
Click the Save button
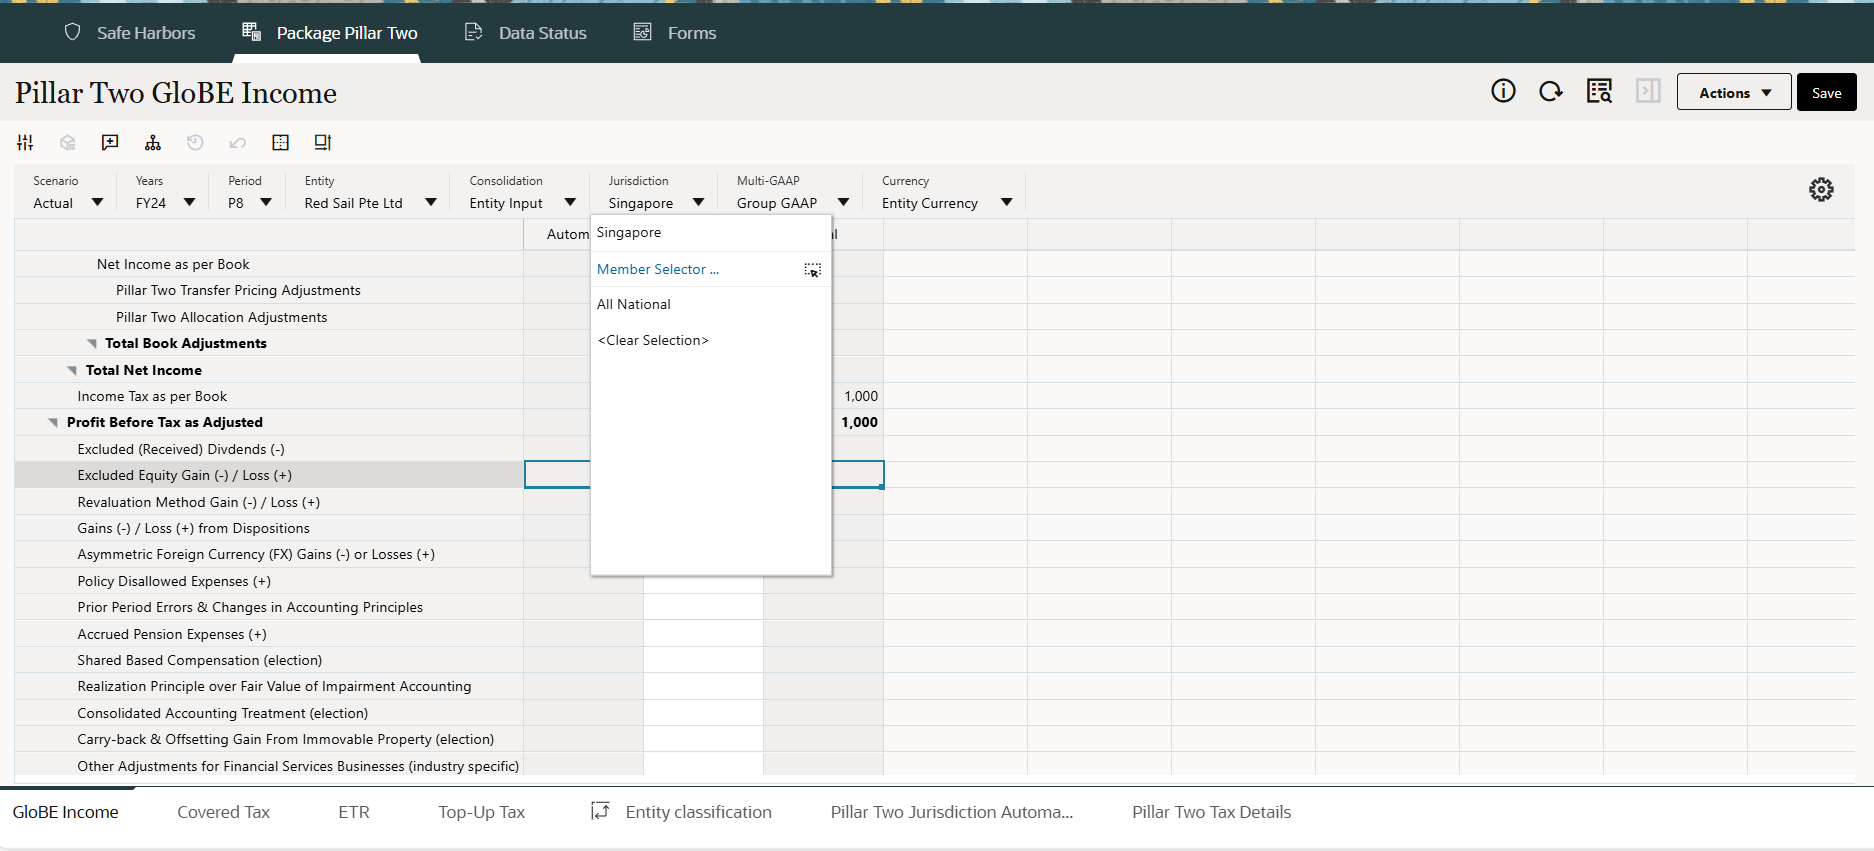tap(1826, 92)
